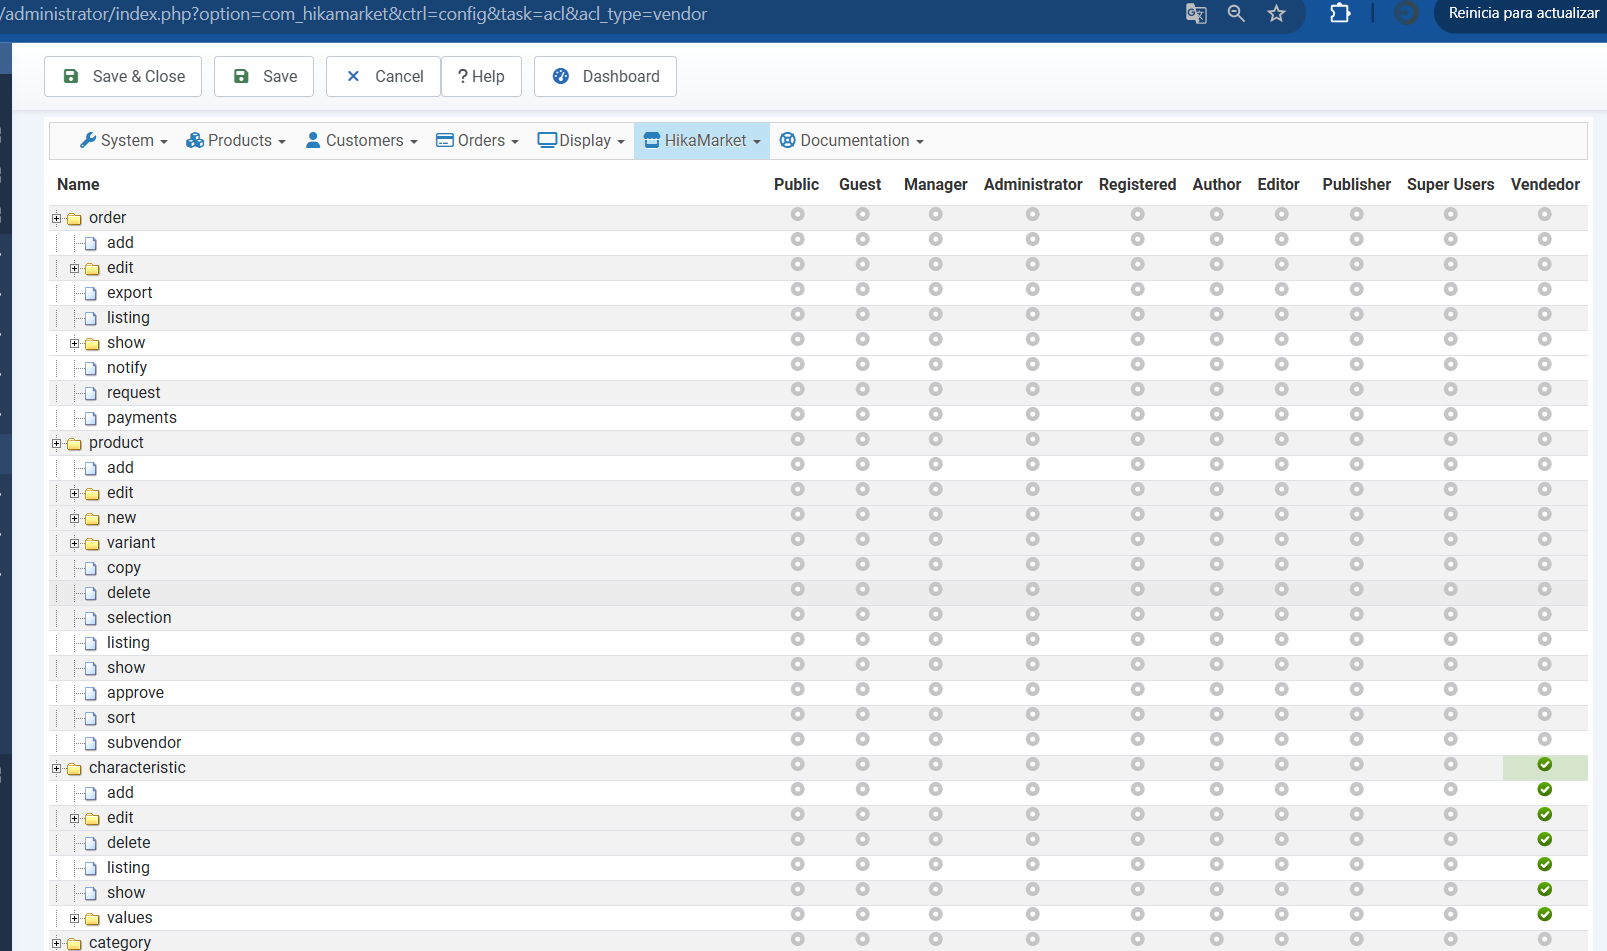Click the file icon beside approve
Image resolution: width=1607 pixels, height=951 pixels.
(91, 694)
